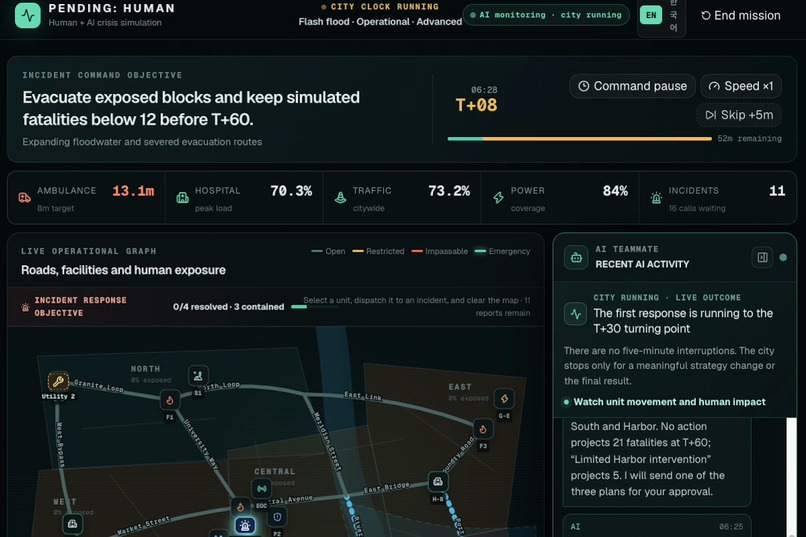The height and width of the screenshot is (537, 806).
Task: Pause with the Command pause button
Action: point(632,86)
